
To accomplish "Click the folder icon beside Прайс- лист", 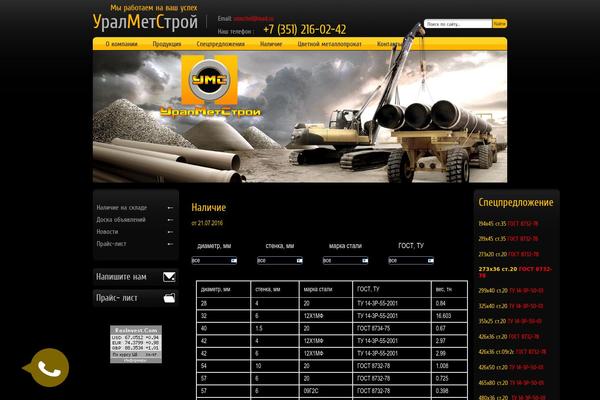I will click(170, 298).
